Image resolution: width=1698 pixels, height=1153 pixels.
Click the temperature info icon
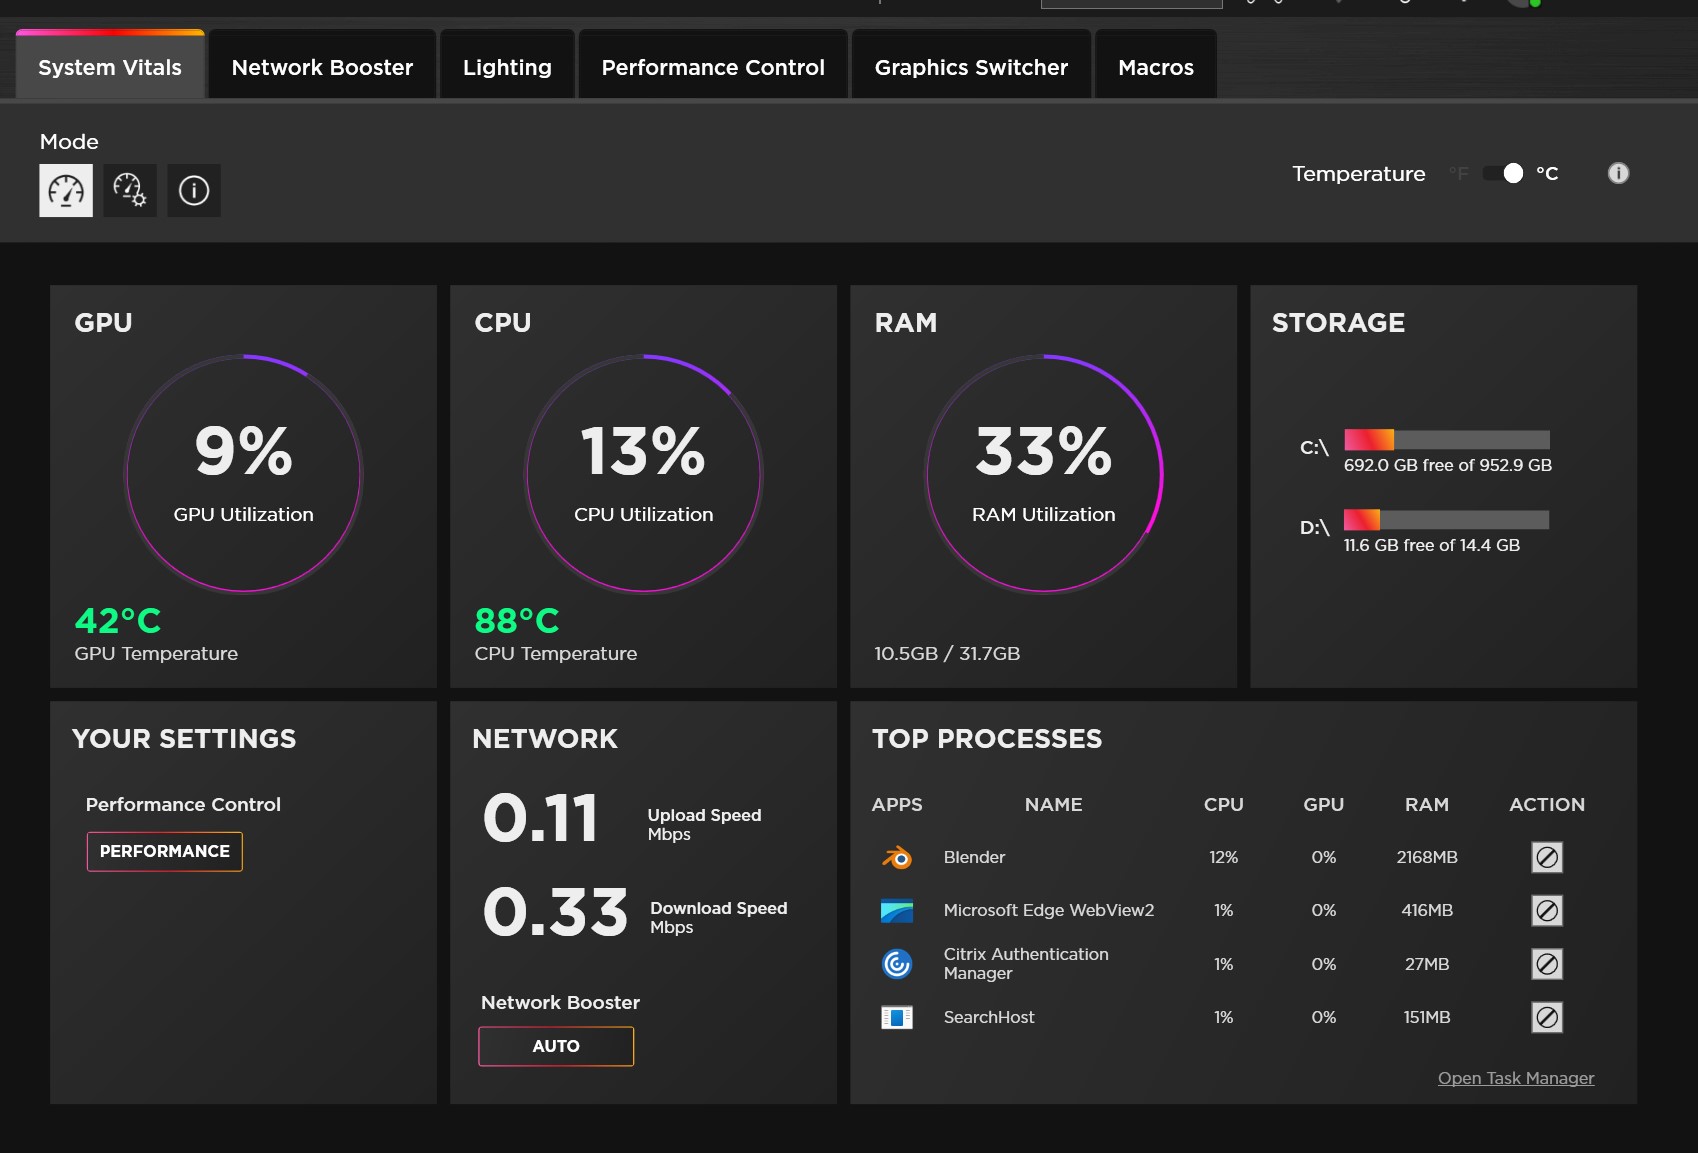click(1618, 173)
